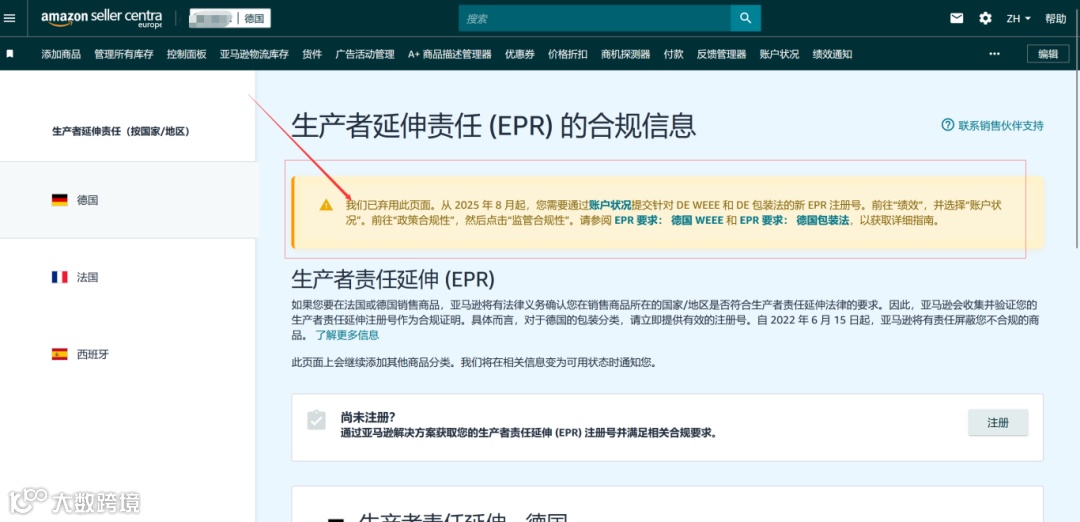This screenshot has width=1080, height=522.
Task: Click the 生产者延伸责任（按国家/地区）sidebar heading
Action: [121, 131]
